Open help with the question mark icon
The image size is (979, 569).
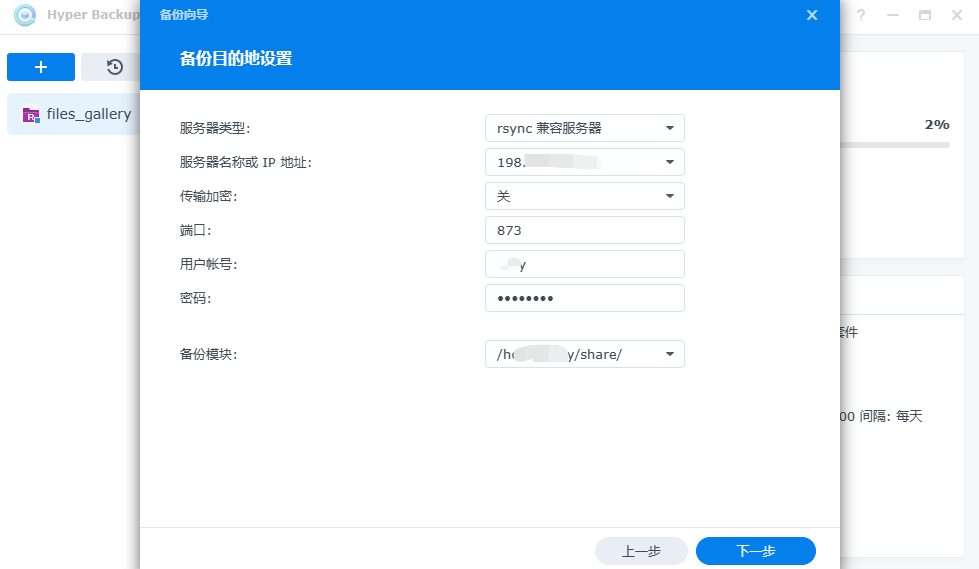pyautogui.click(x=860, y=15)
